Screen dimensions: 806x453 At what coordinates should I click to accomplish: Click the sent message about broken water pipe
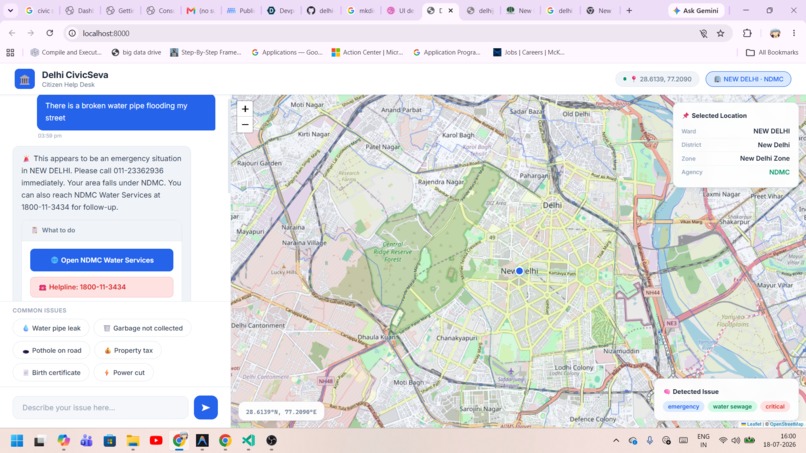126,112
